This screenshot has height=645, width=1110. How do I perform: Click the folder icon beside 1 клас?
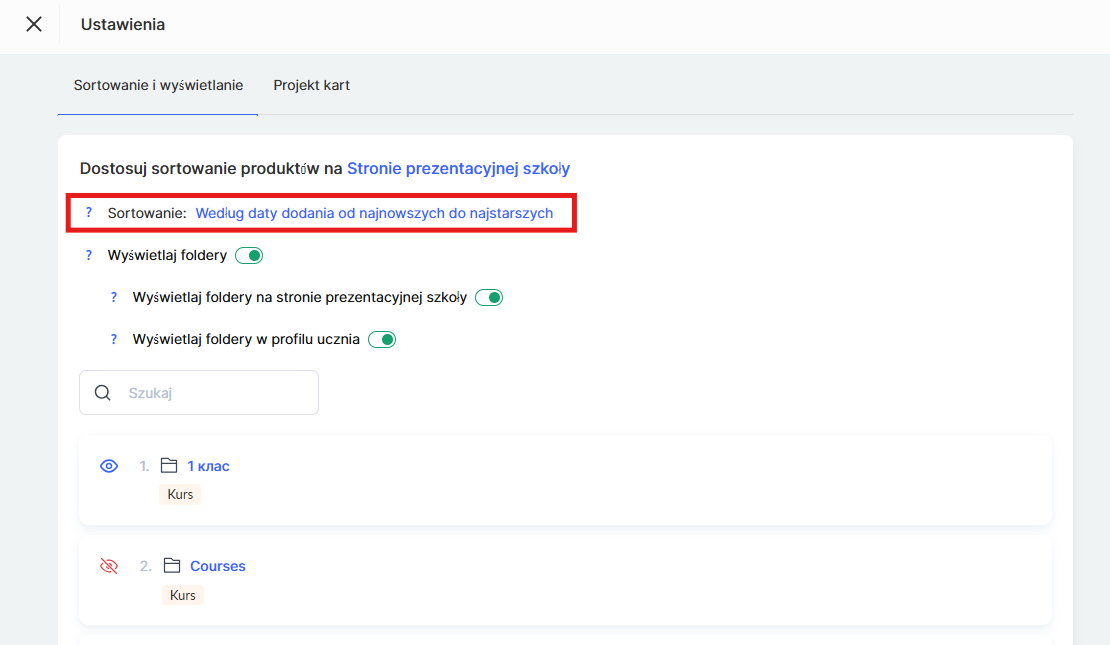click(169, 466)
